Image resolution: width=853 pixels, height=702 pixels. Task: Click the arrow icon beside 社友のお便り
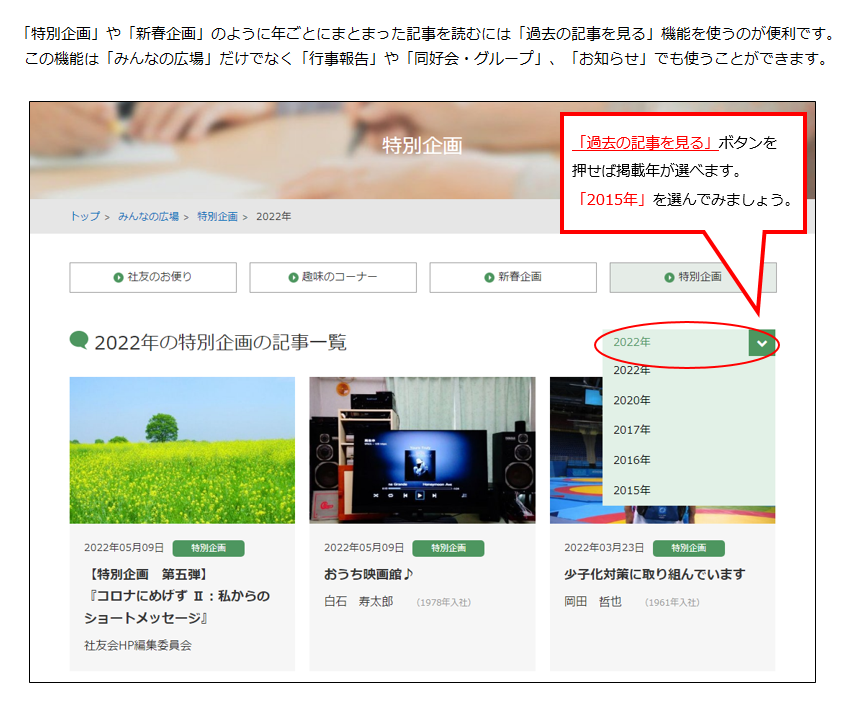[118, 278]
